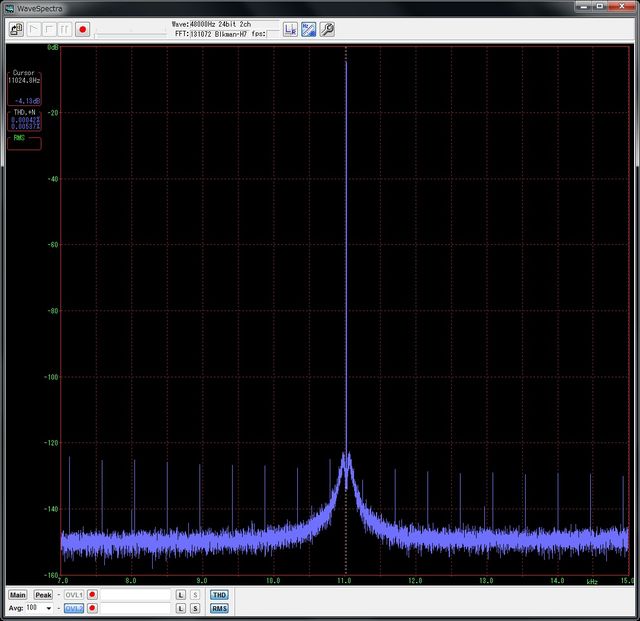Start recording with top red record button
The height and width of the screenshot is (621, 640).
point(83,30)
